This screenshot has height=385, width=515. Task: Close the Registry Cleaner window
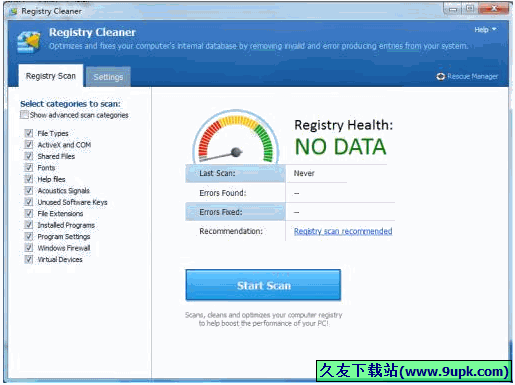click(494, 9)
